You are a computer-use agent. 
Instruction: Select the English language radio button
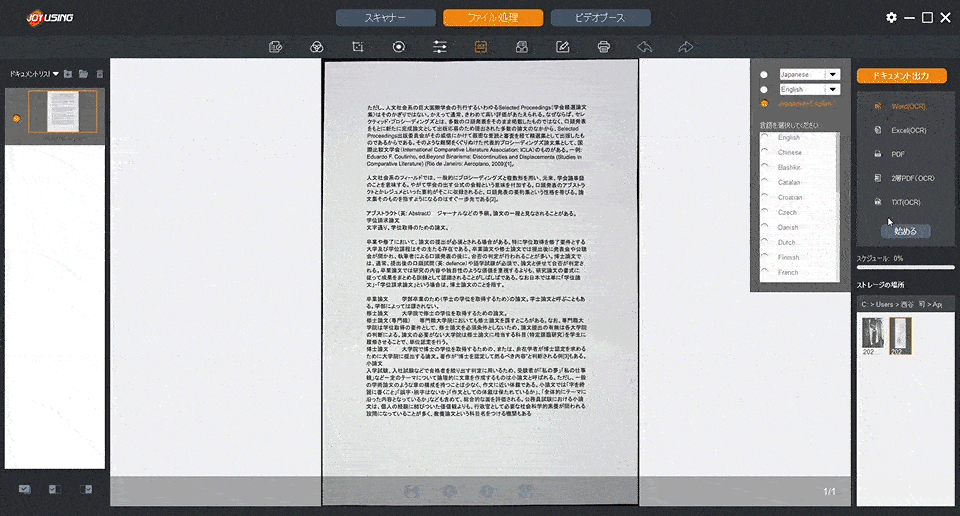[x=764, y=90]
